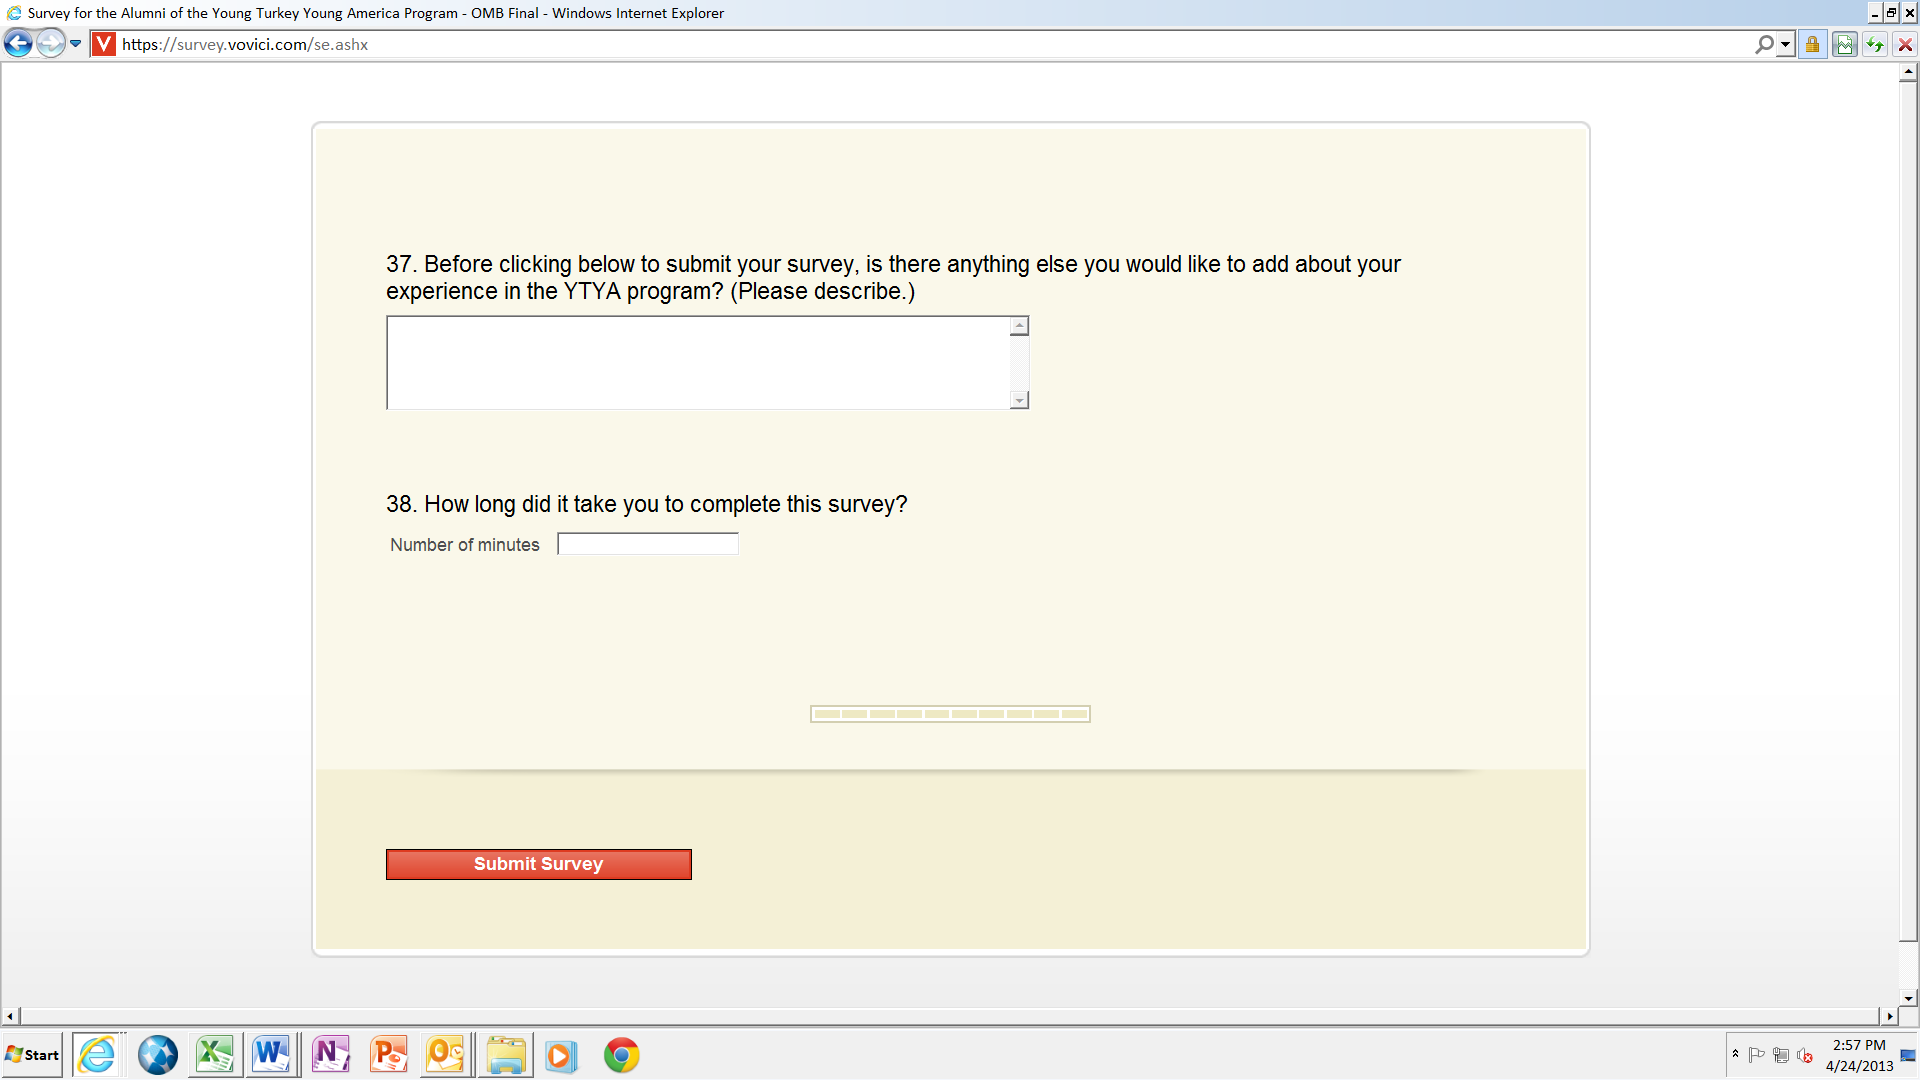The height and width of the screenshot is (1080, 1920).
Task: Open the recent pages dropdown arrow
Action: (x=75, y=44)
